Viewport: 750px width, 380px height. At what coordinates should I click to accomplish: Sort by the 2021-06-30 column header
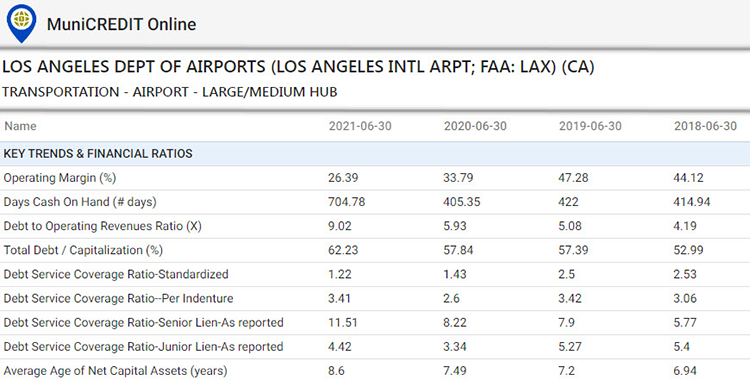360,126
